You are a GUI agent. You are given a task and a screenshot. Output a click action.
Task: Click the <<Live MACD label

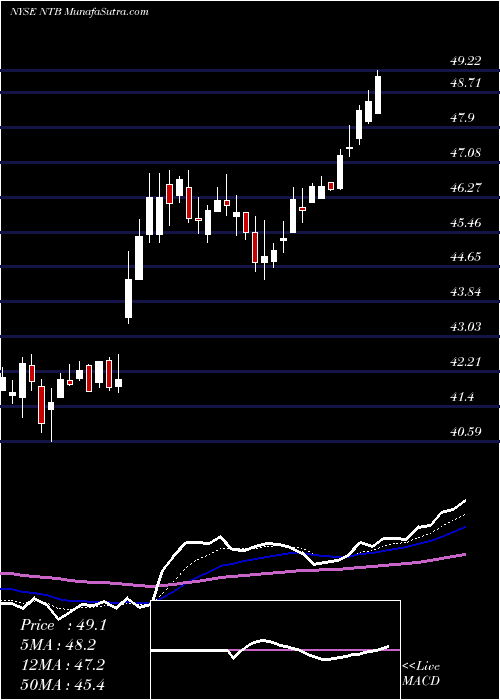pos(421,673)
